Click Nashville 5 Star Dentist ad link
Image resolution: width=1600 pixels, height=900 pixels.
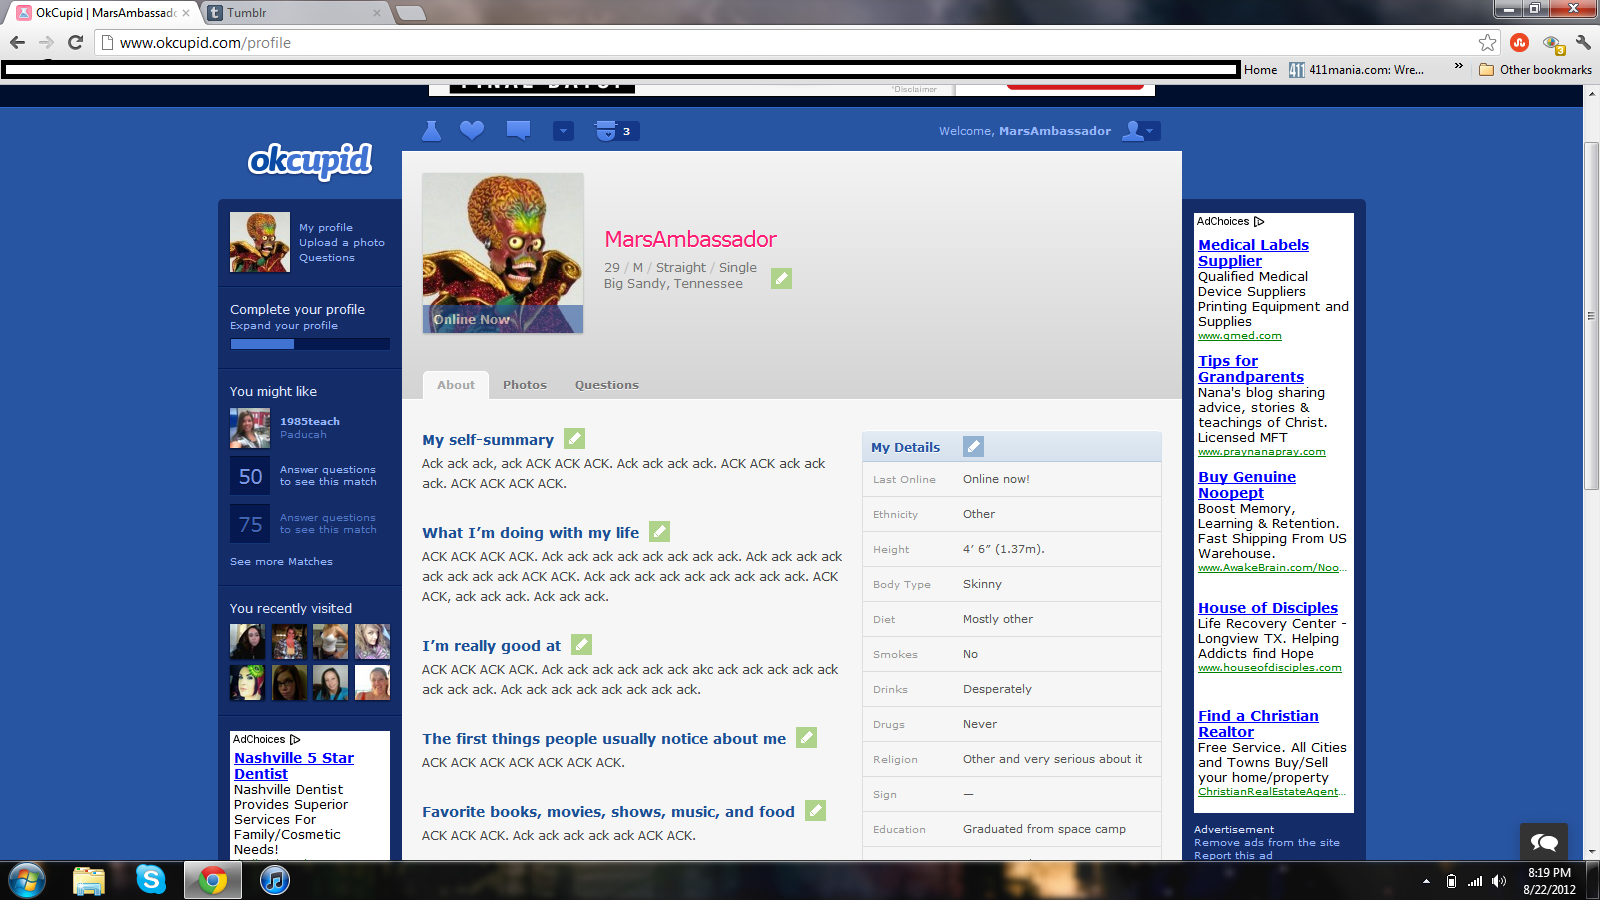point(294,766)
